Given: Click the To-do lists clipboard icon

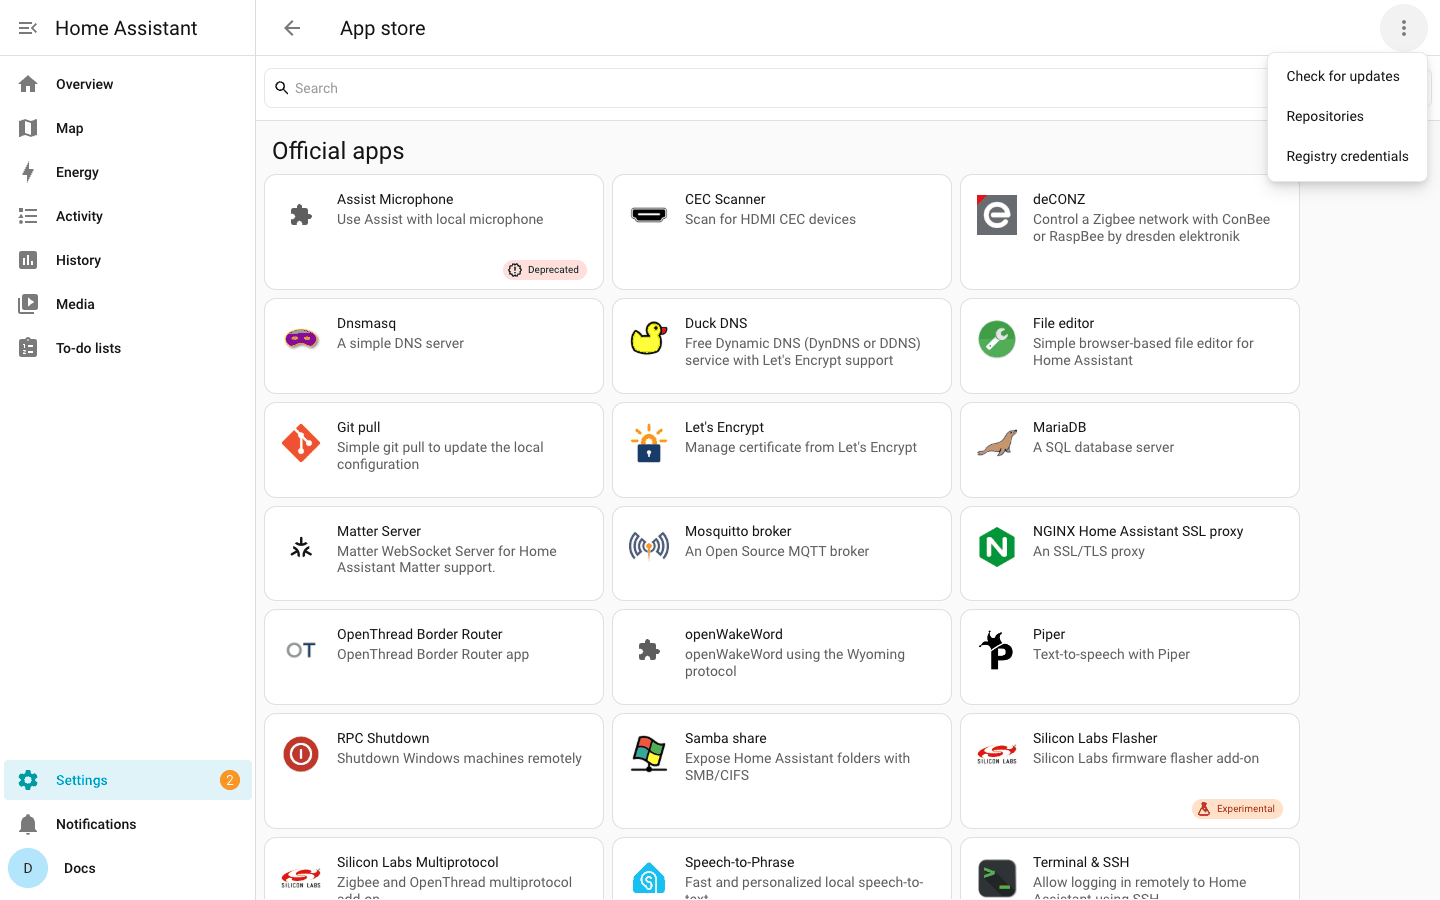Looking at the screenshot, I should (x=28, y=348).
